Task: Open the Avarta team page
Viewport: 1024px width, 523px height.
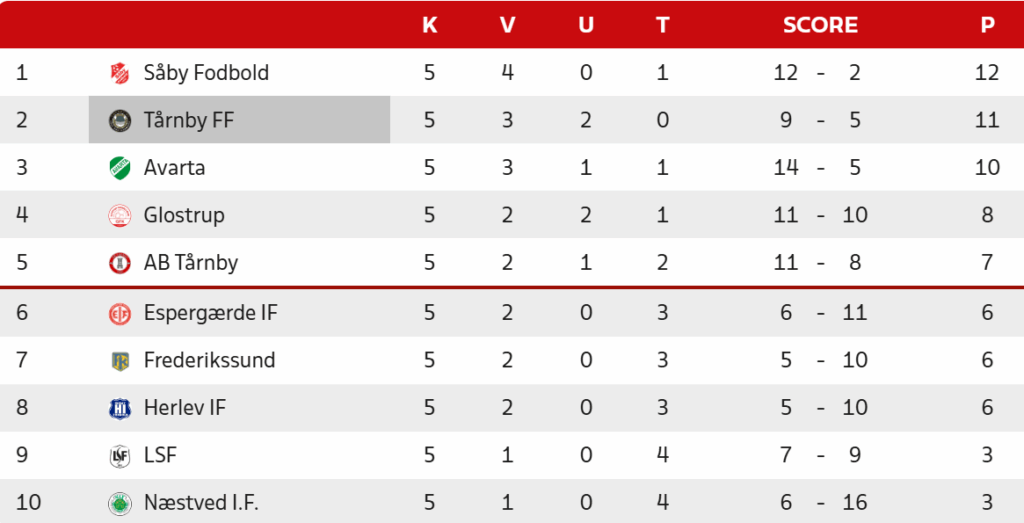Action: pos(174,168)
